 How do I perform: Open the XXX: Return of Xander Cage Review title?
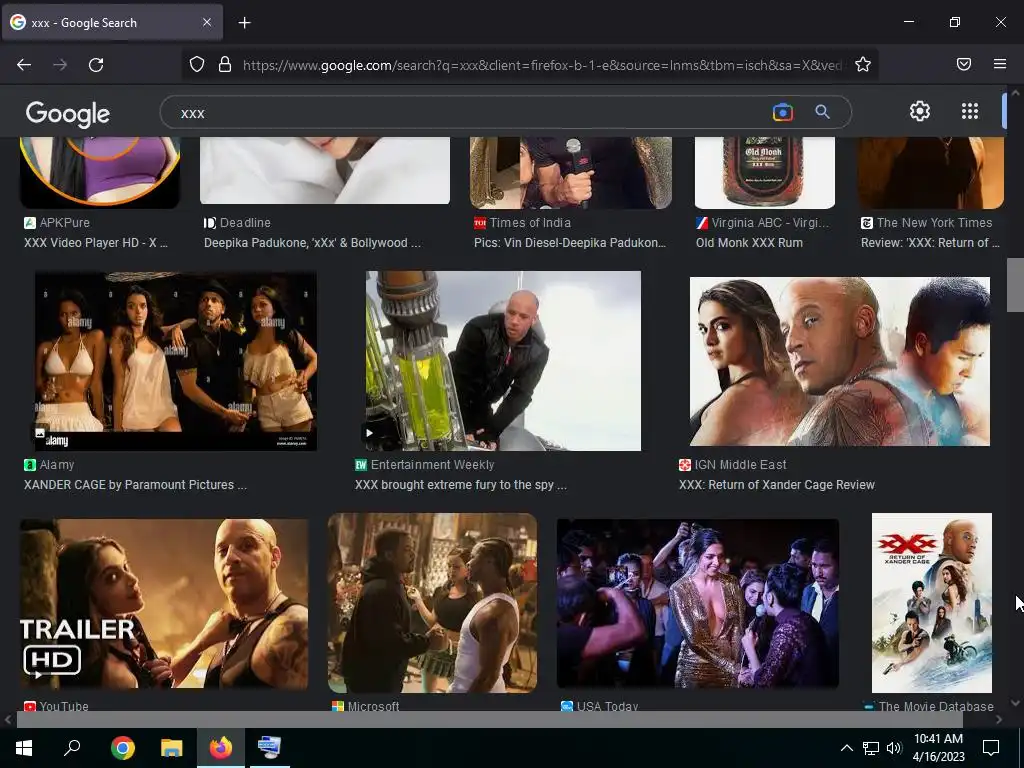coord(776,485)
